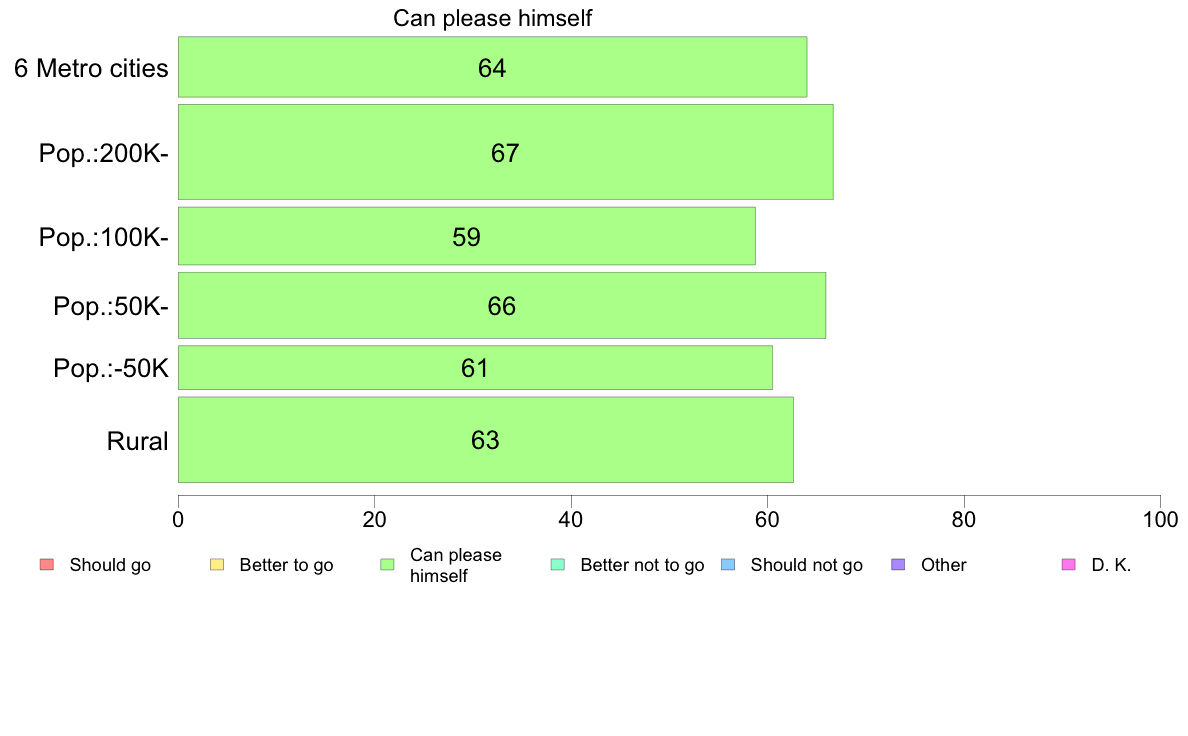
Task: Click the 6 Metro cities axis label
Action: (x=91, y=69)
